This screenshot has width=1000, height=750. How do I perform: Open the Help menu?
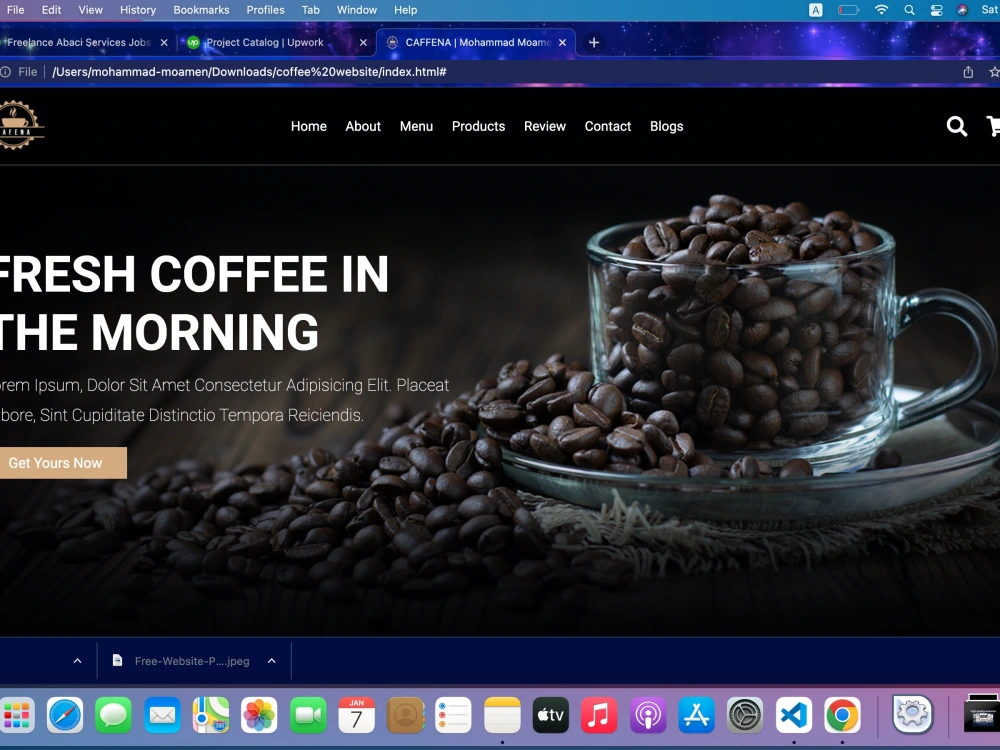point(405,10)
